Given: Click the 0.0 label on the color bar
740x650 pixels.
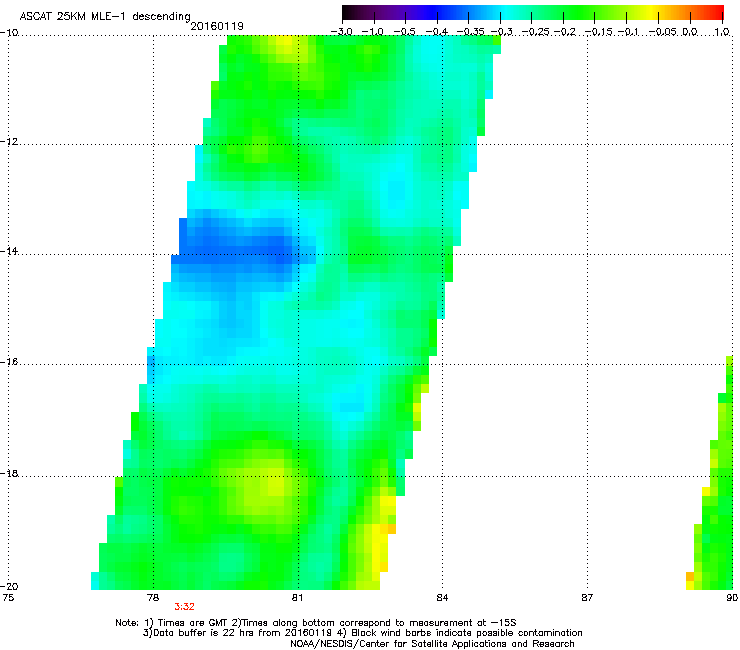Looking at the screenshot, I should coord(690,32).
